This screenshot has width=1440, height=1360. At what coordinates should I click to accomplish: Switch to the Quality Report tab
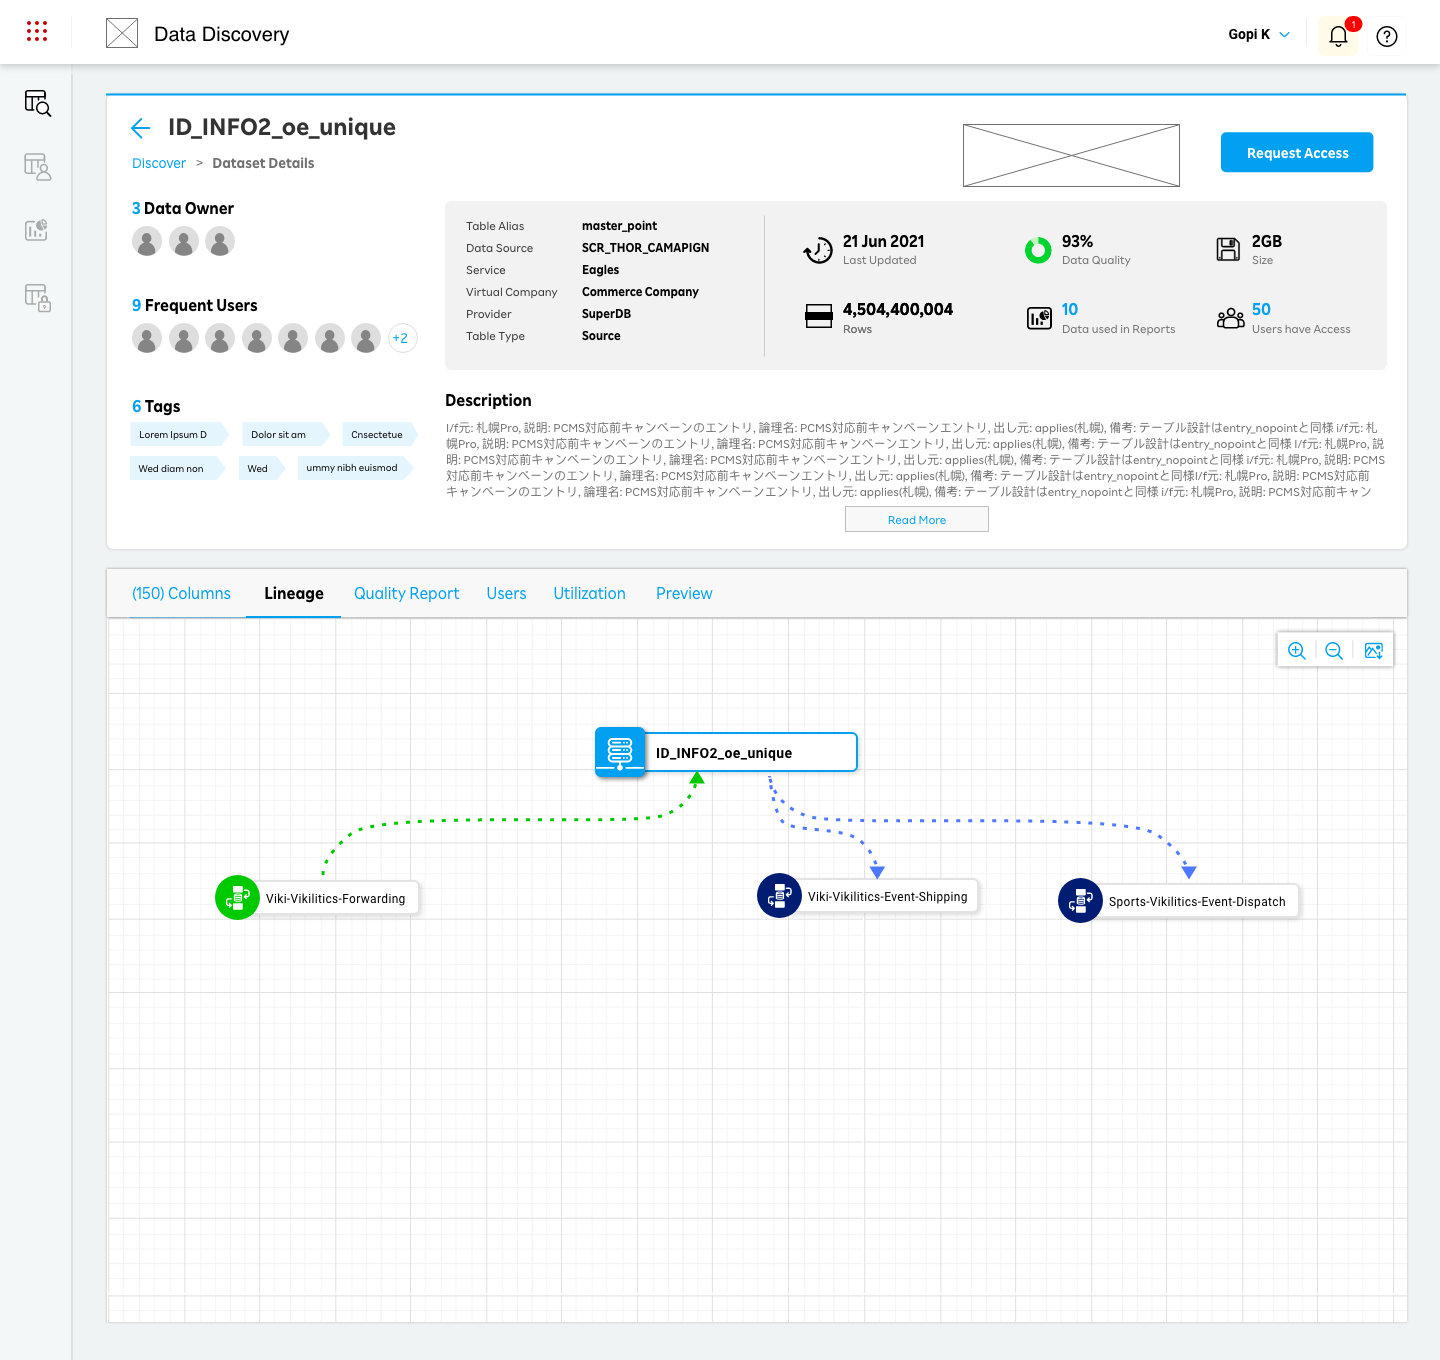coord(406,594)
